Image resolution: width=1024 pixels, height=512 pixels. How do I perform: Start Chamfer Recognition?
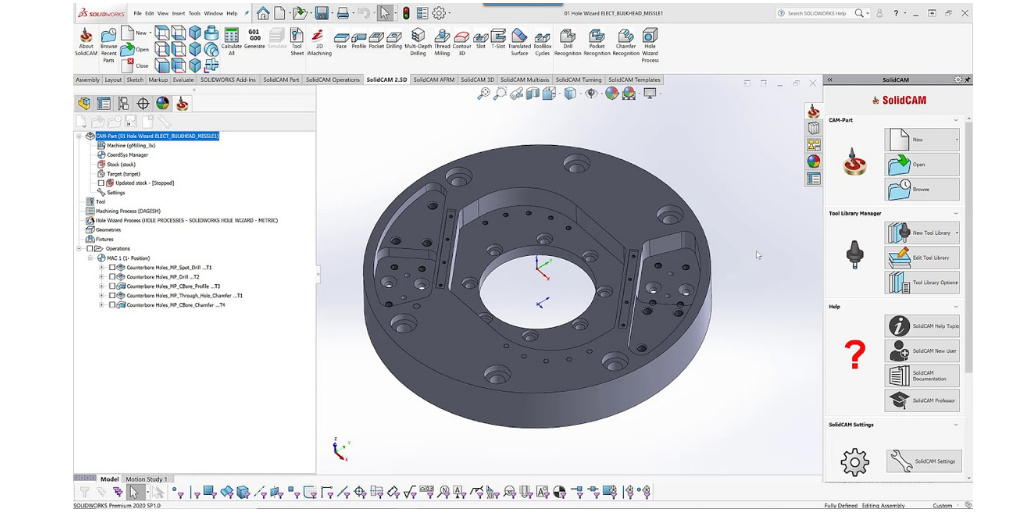click(626, 42)
